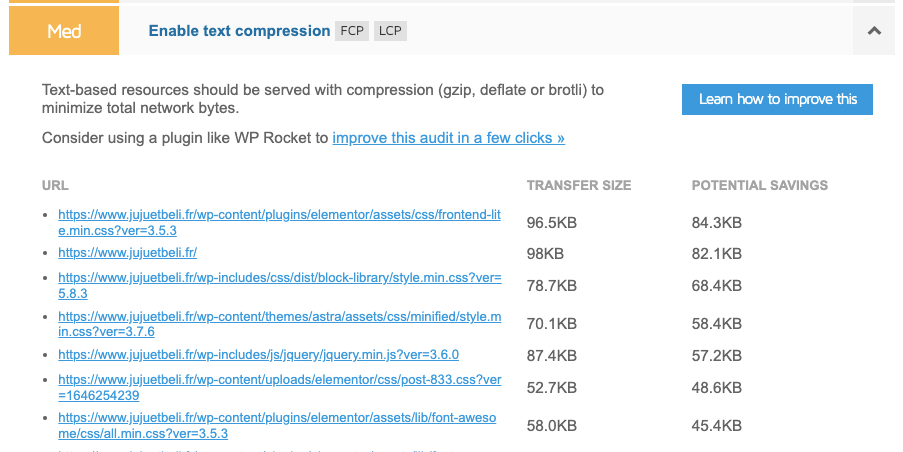Collapse the Enable text compression audit chevron

point(874,31)
